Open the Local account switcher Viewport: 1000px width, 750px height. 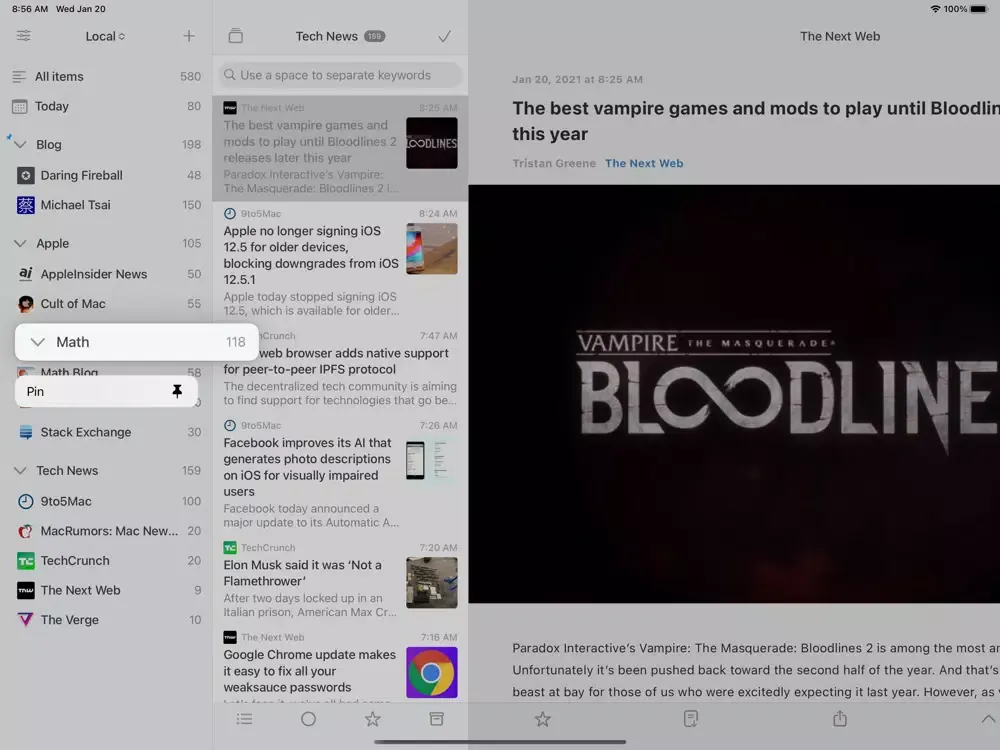pos(105,36)
